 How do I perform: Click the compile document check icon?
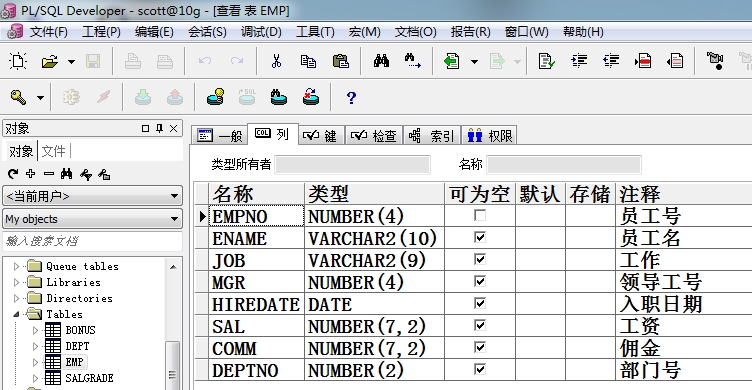[x=546, y=61]
